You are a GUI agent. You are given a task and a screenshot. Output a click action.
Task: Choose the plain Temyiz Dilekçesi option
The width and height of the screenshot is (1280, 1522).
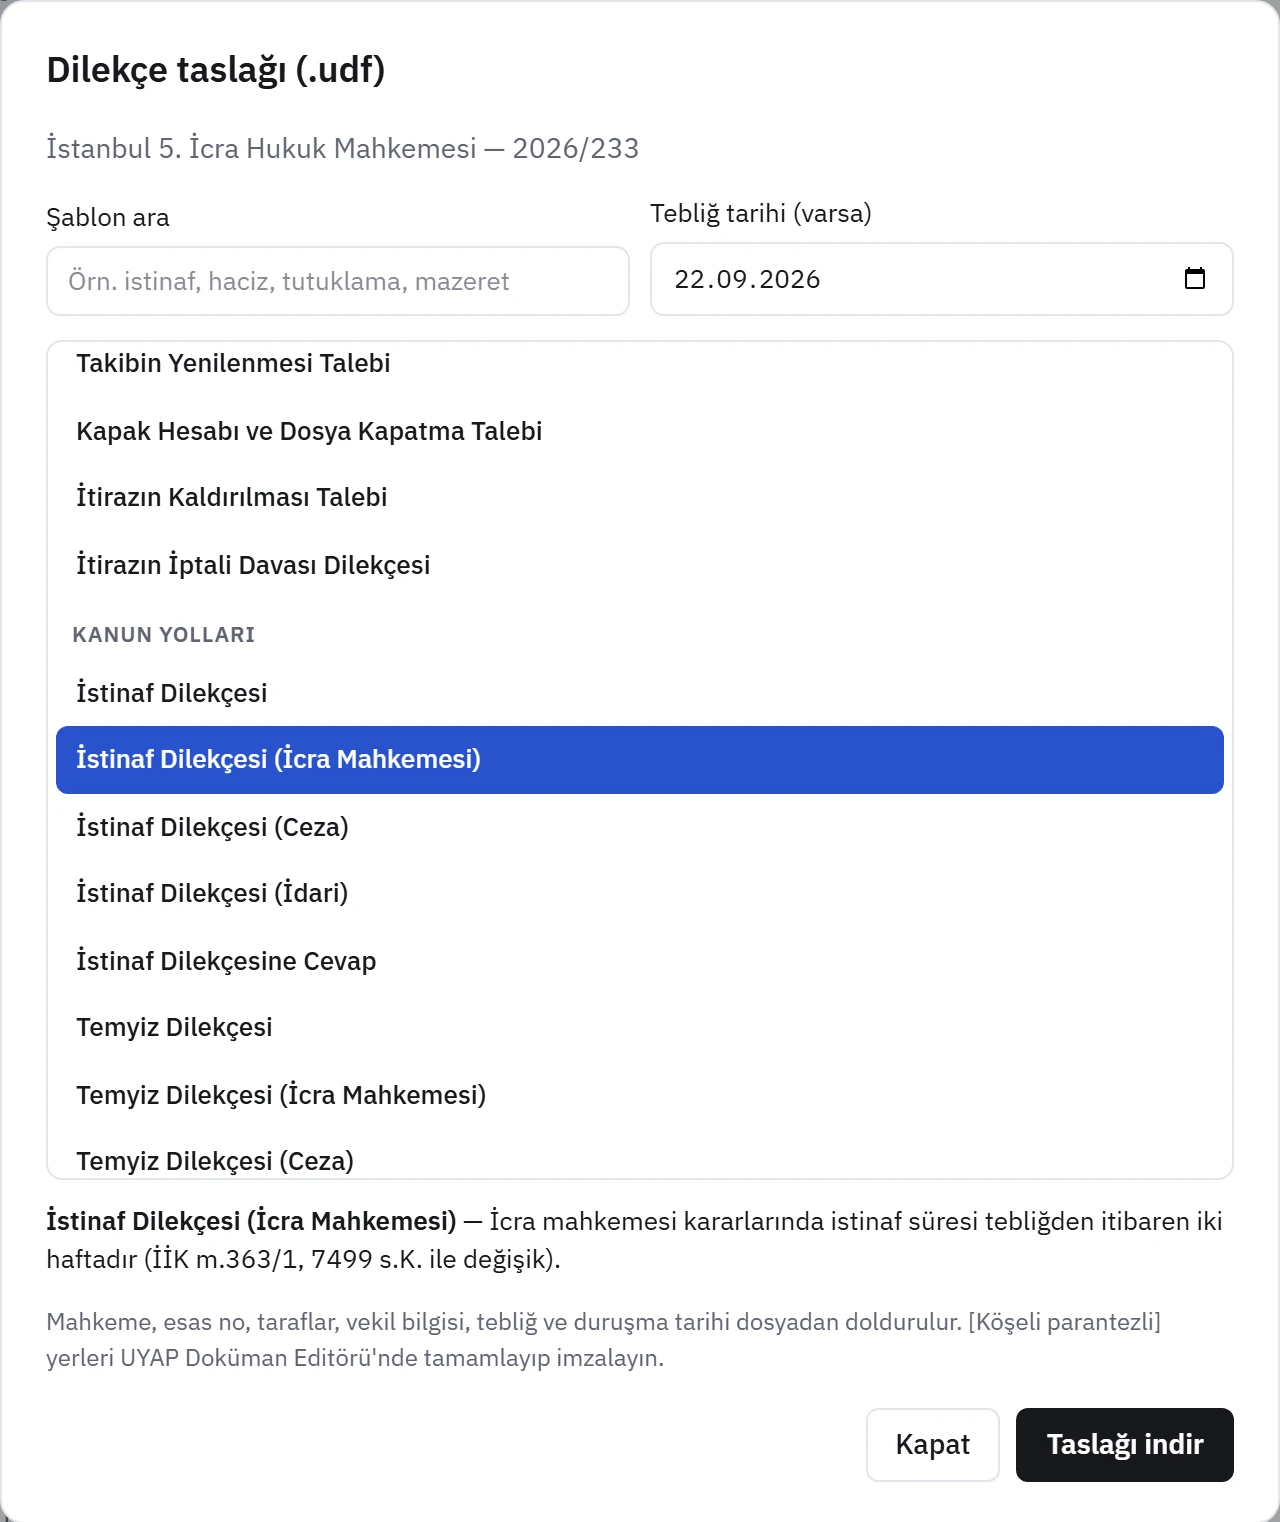pyautogui.click(x=640, y=1027)
